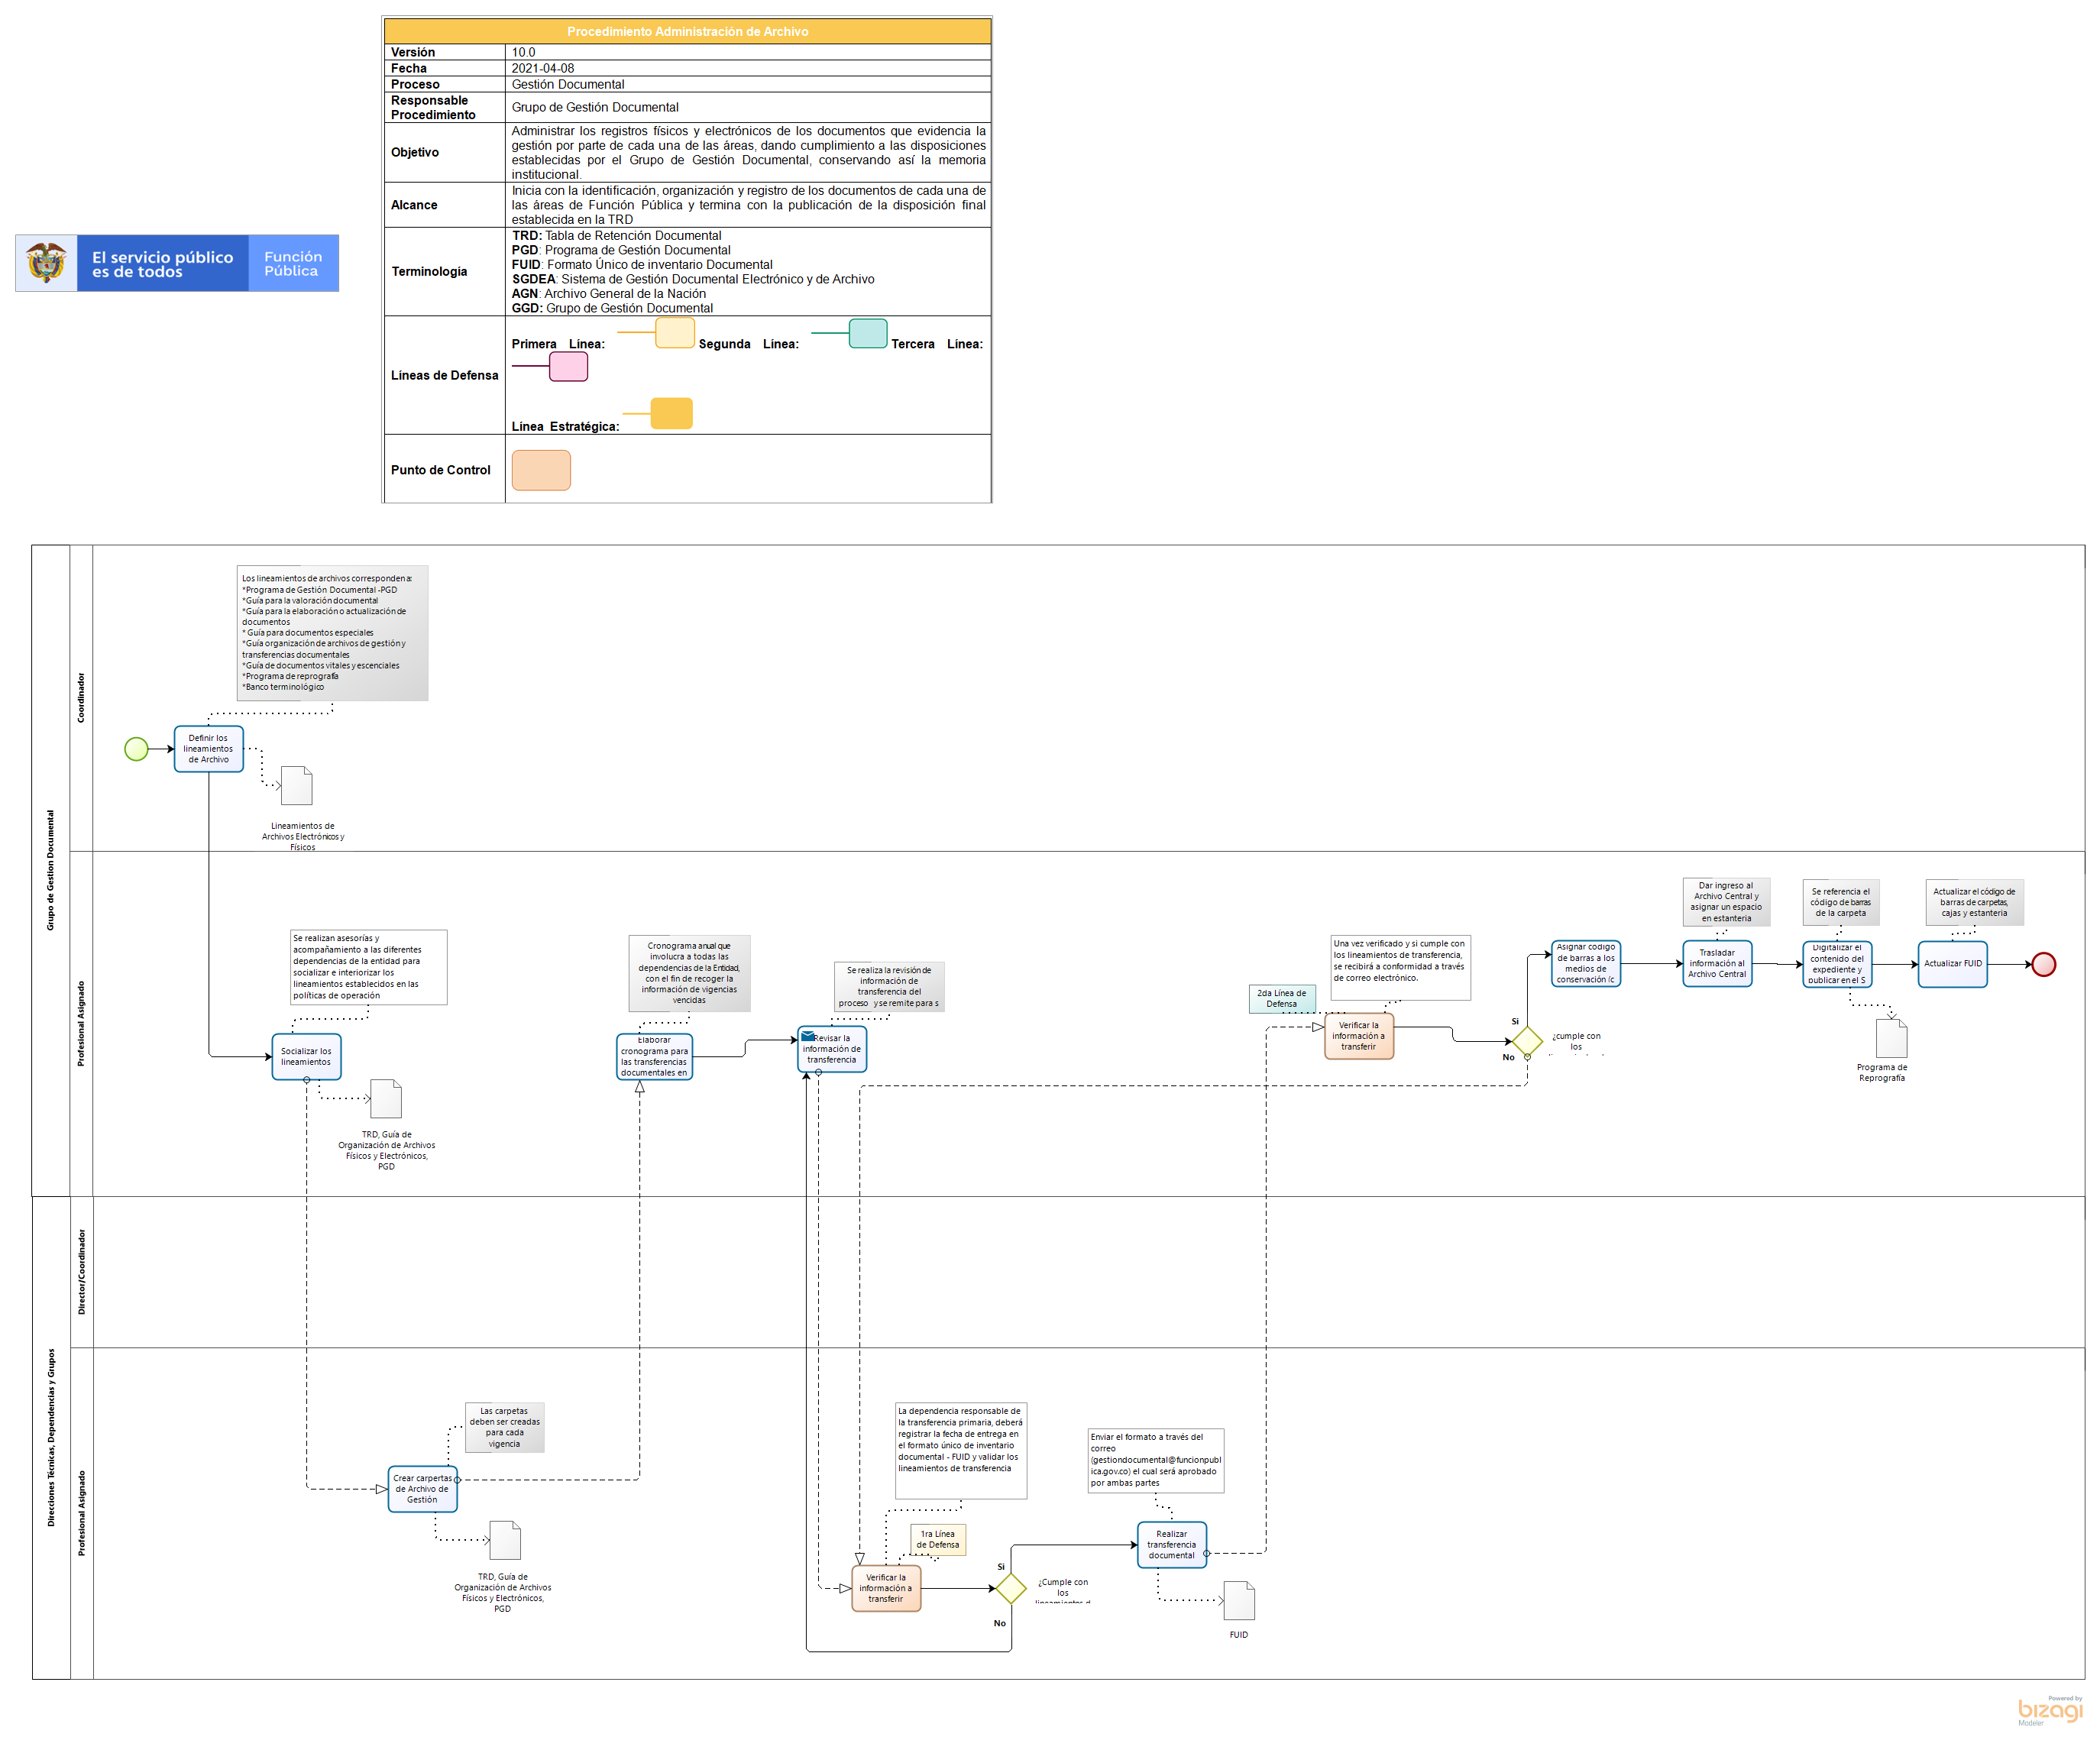Select the '¿Cumple con los' lower gateway diamond
Screen dimensions: 2100x1750
coord(1011,1588)
